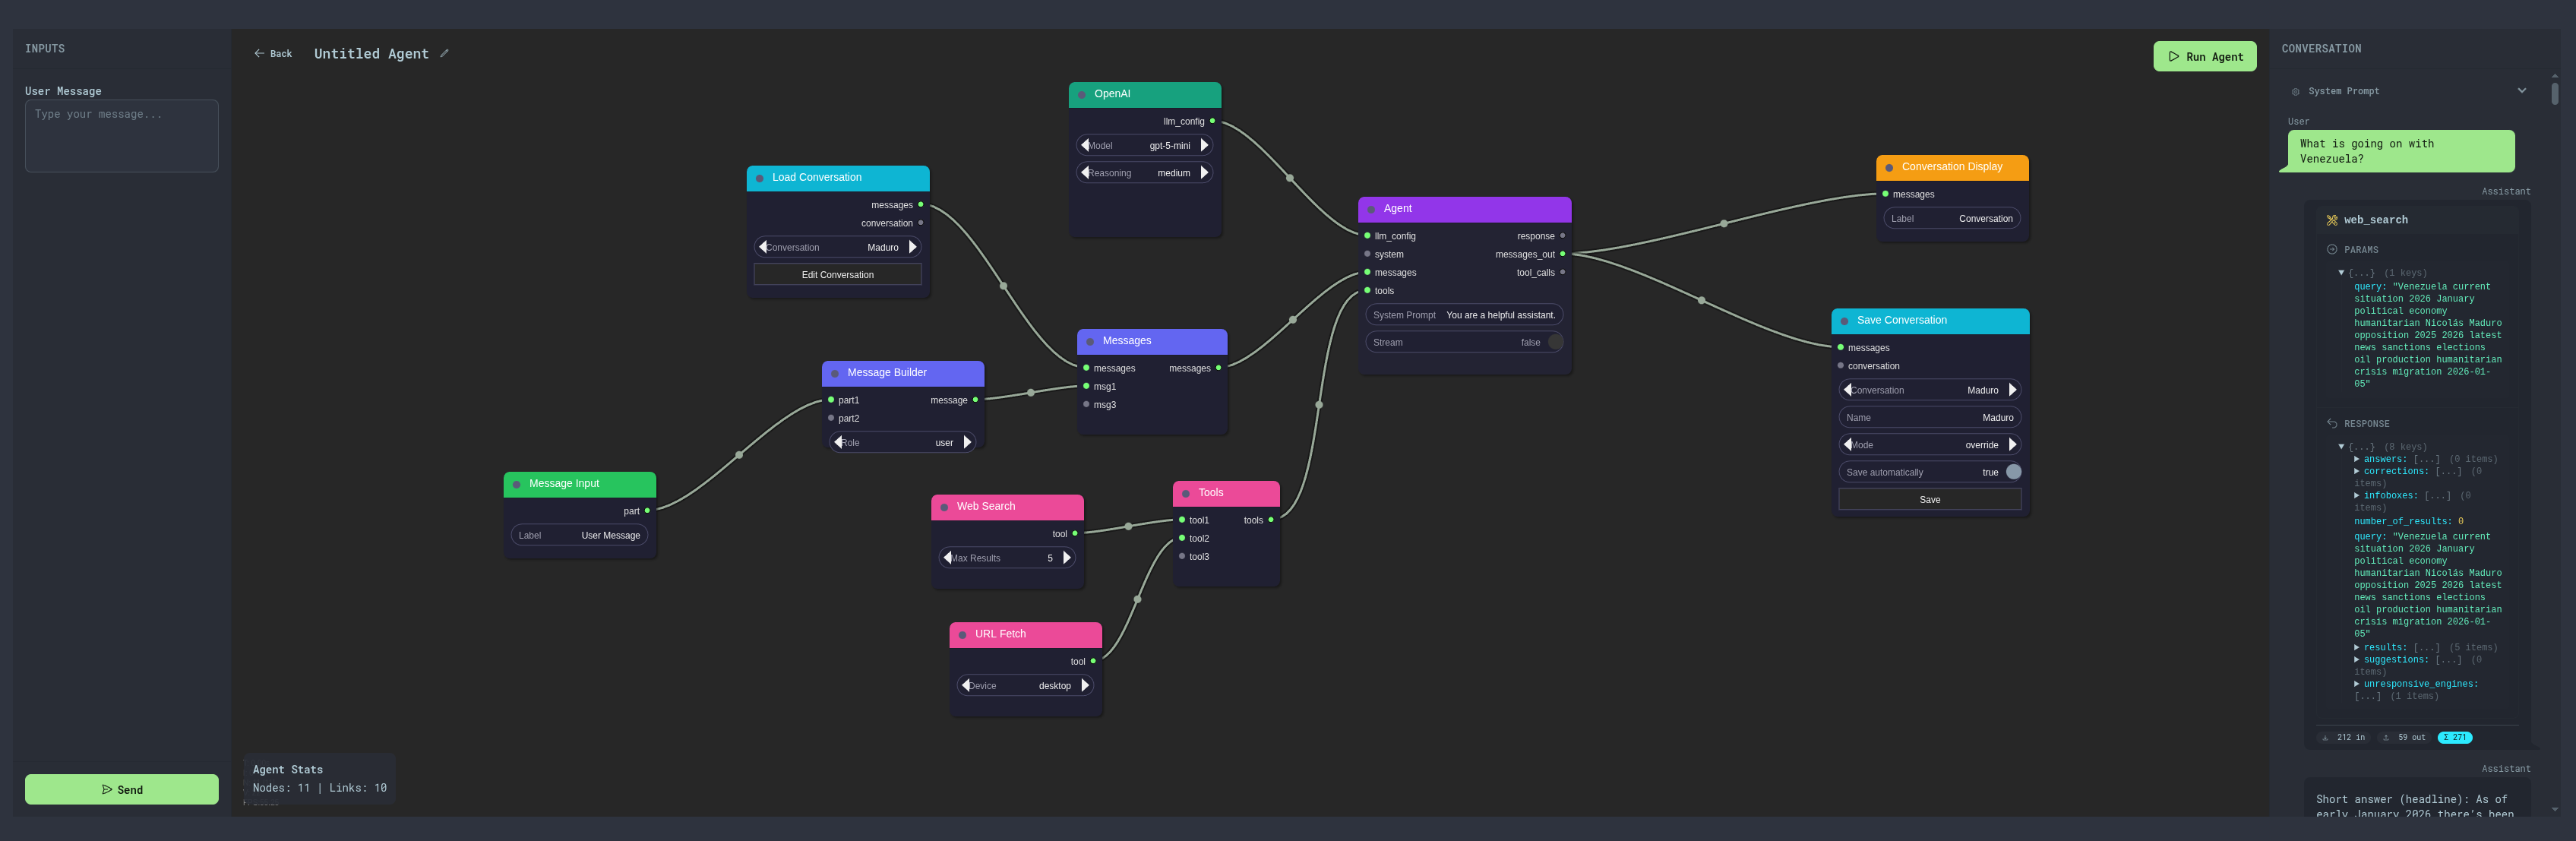
Task: Click the User Message text input field
Action: pyautogui.click(x=121, y=135)
